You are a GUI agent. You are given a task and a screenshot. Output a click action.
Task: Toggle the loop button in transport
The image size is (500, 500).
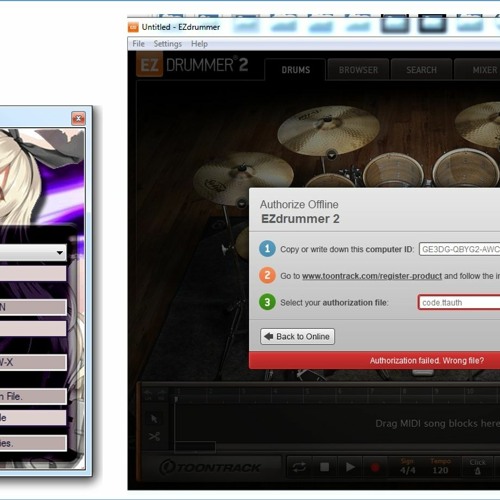click(x=299, y=467)
